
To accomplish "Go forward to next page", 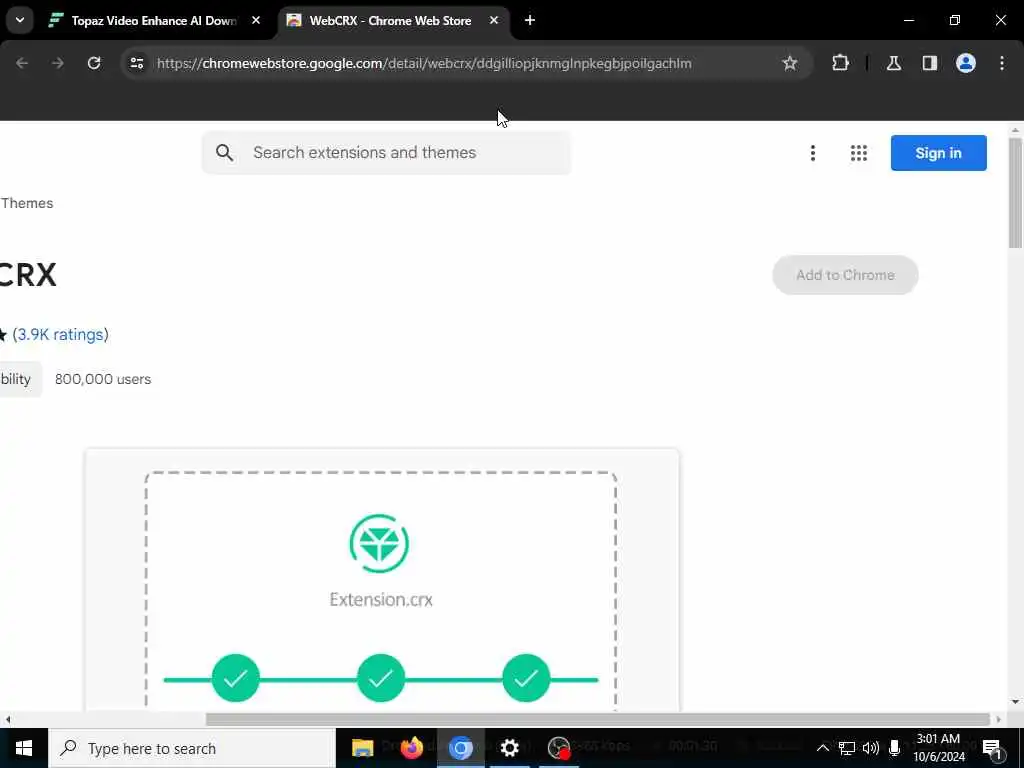I will [58, 63].
